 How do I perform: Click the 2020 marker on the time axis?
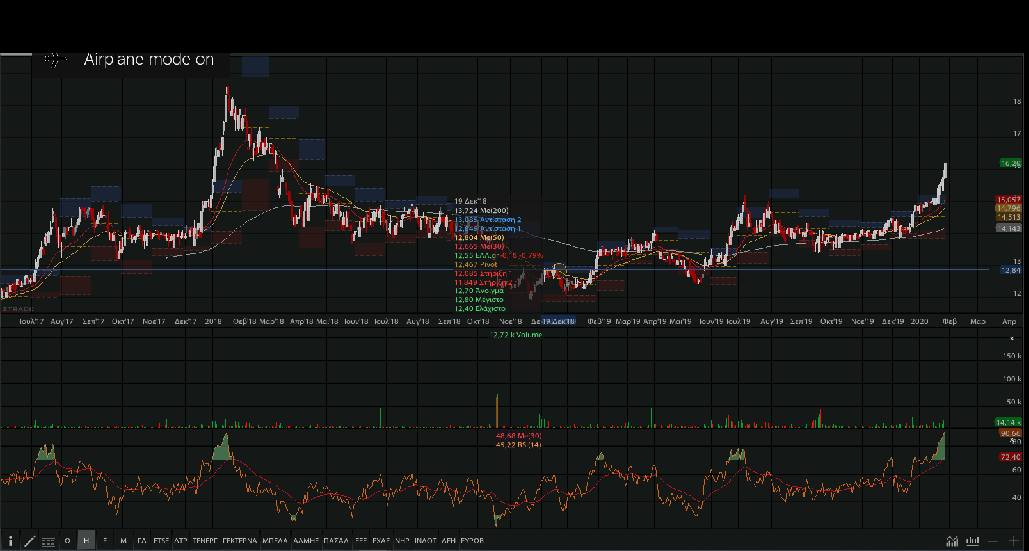[919, 322]
